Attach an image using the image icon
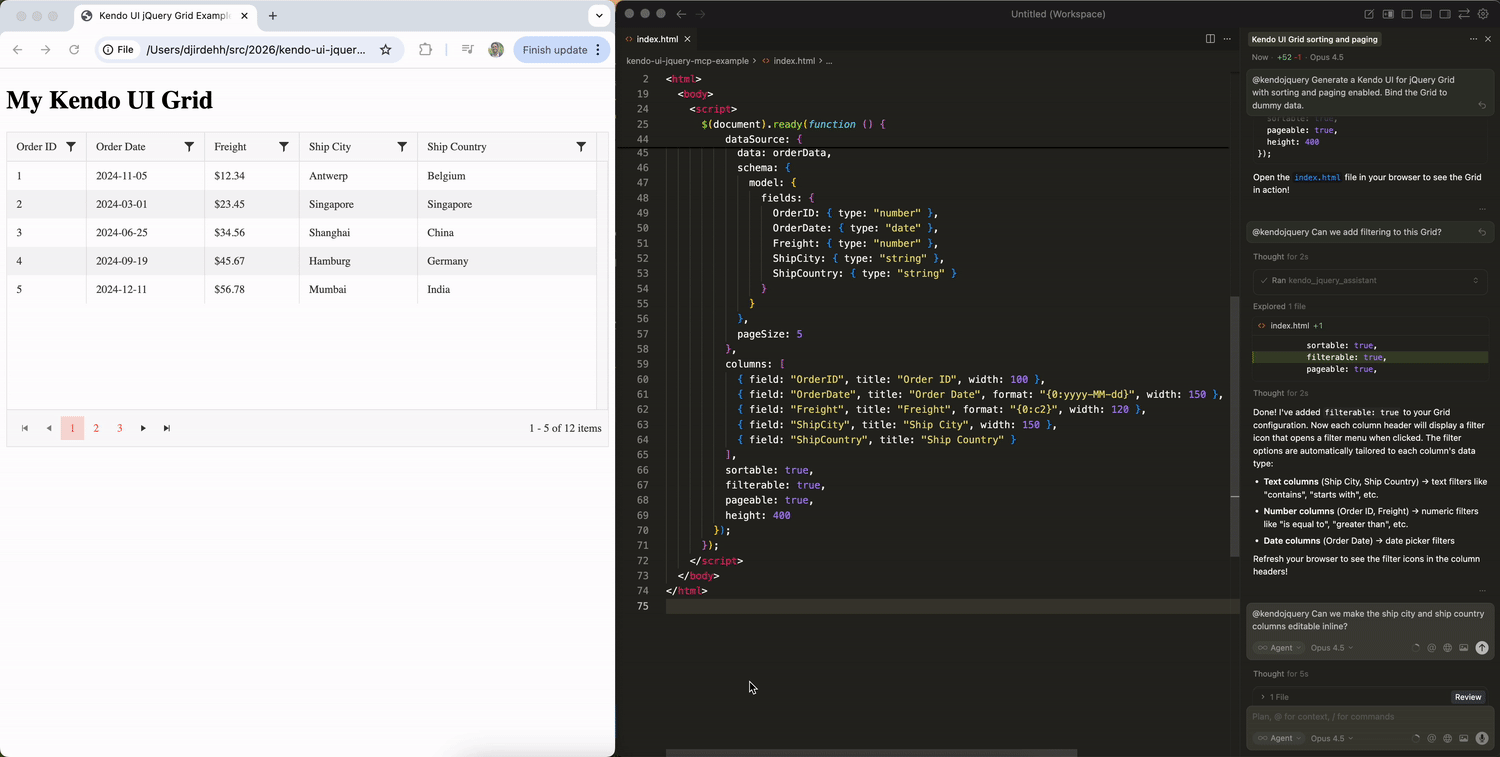 click(x=1463, y=647)
